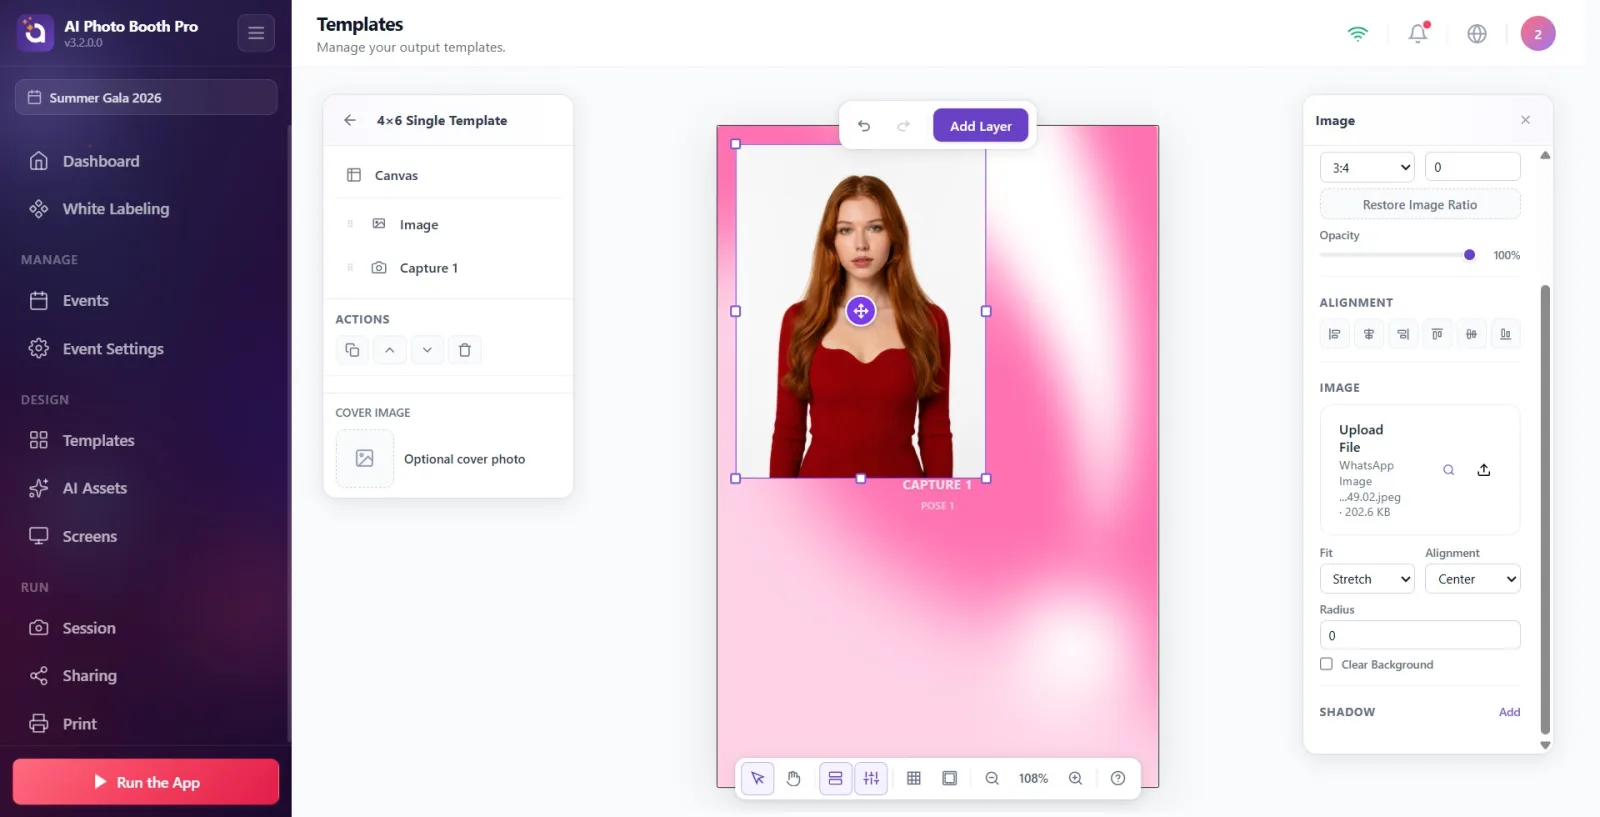Viewport: 1600px width, 817px height.
Task: Open AI Assets in the sidebar
Action: click(146, 488)
